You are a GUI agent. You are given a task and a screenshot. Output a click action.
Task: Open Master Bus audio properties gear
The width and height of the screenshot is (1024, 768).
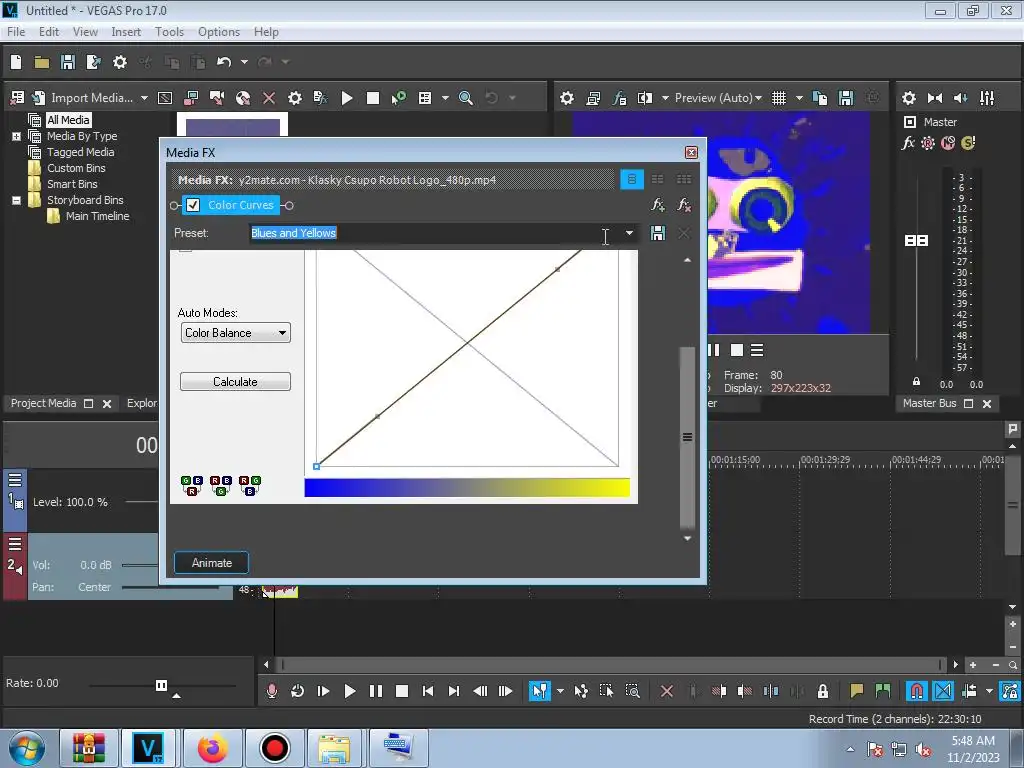[908, 98]
